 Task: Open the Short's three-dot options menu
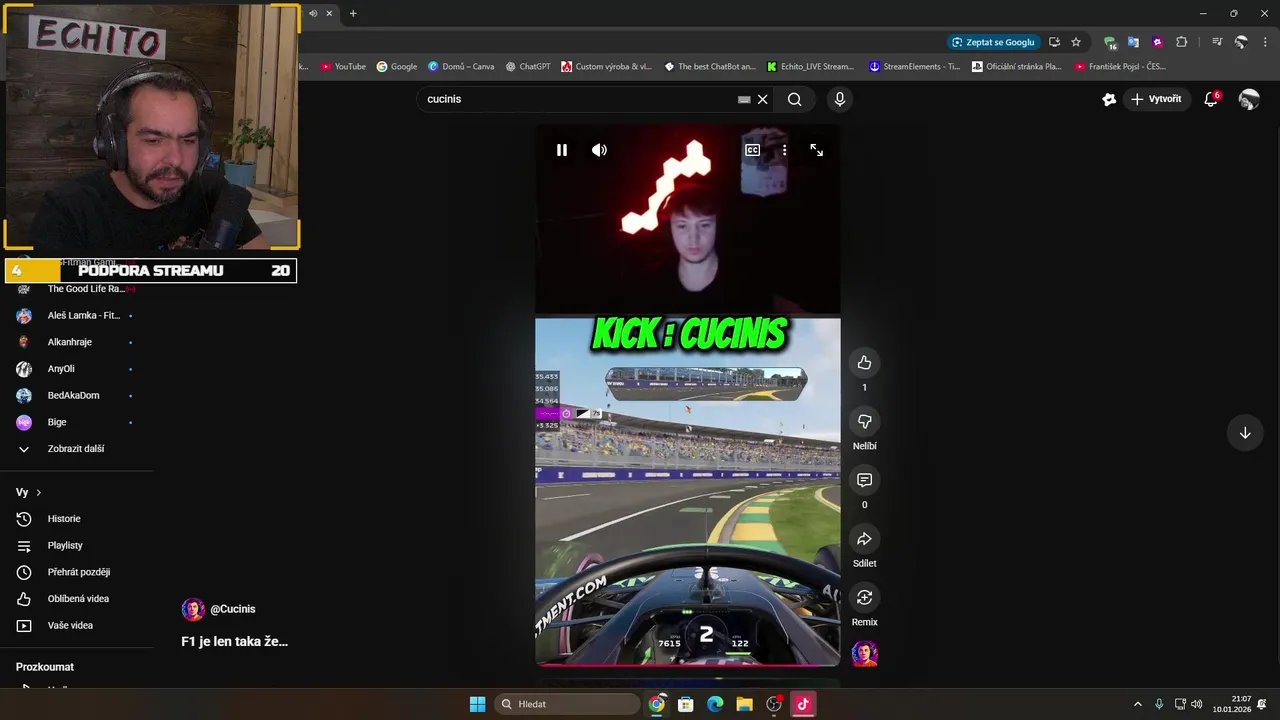tap(784, 150)
